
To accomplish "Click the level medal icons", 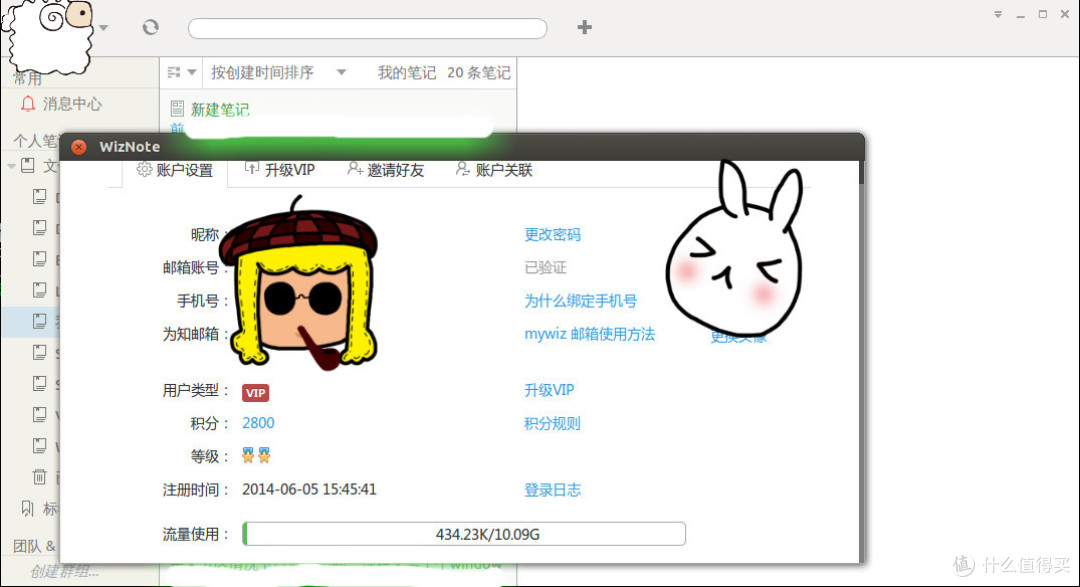I will pos(256,455).
